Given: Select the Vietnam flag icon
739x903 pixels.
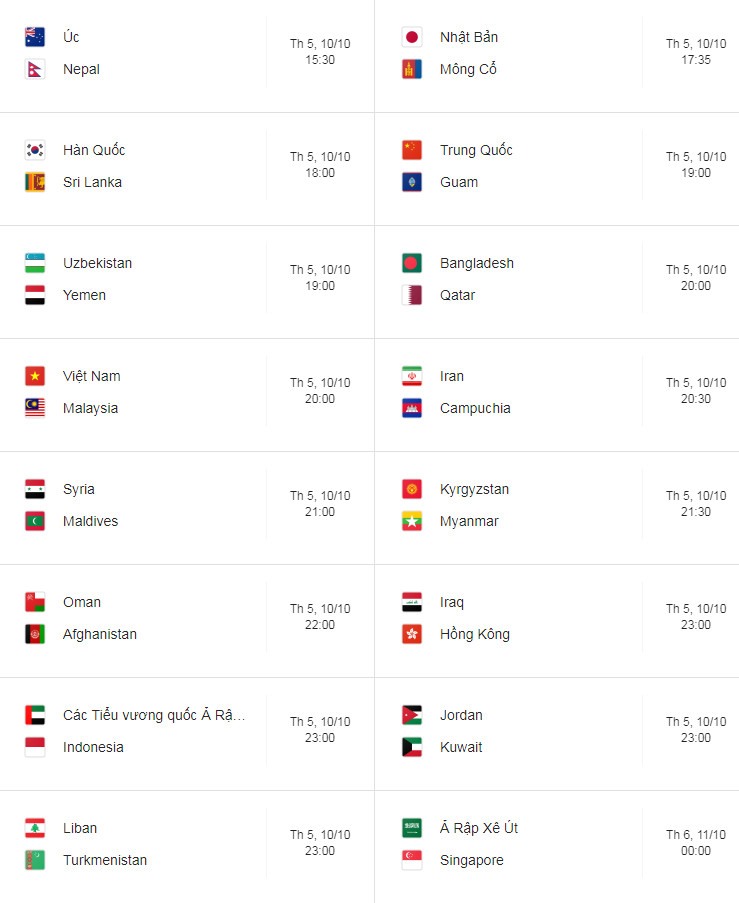Looking at the screenshot, I should 35,376.
